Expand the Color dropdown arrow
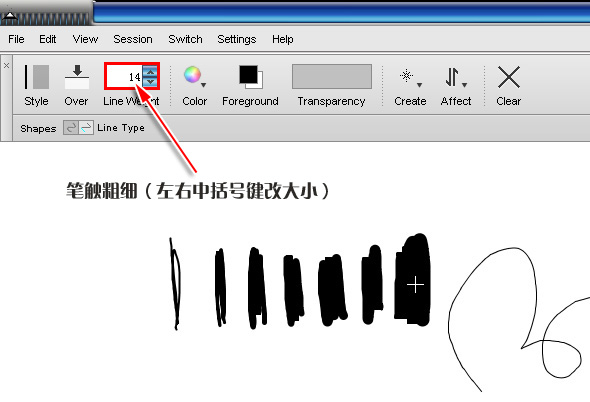The height and width of the screenshot is (402, 590). coord(204,85)
